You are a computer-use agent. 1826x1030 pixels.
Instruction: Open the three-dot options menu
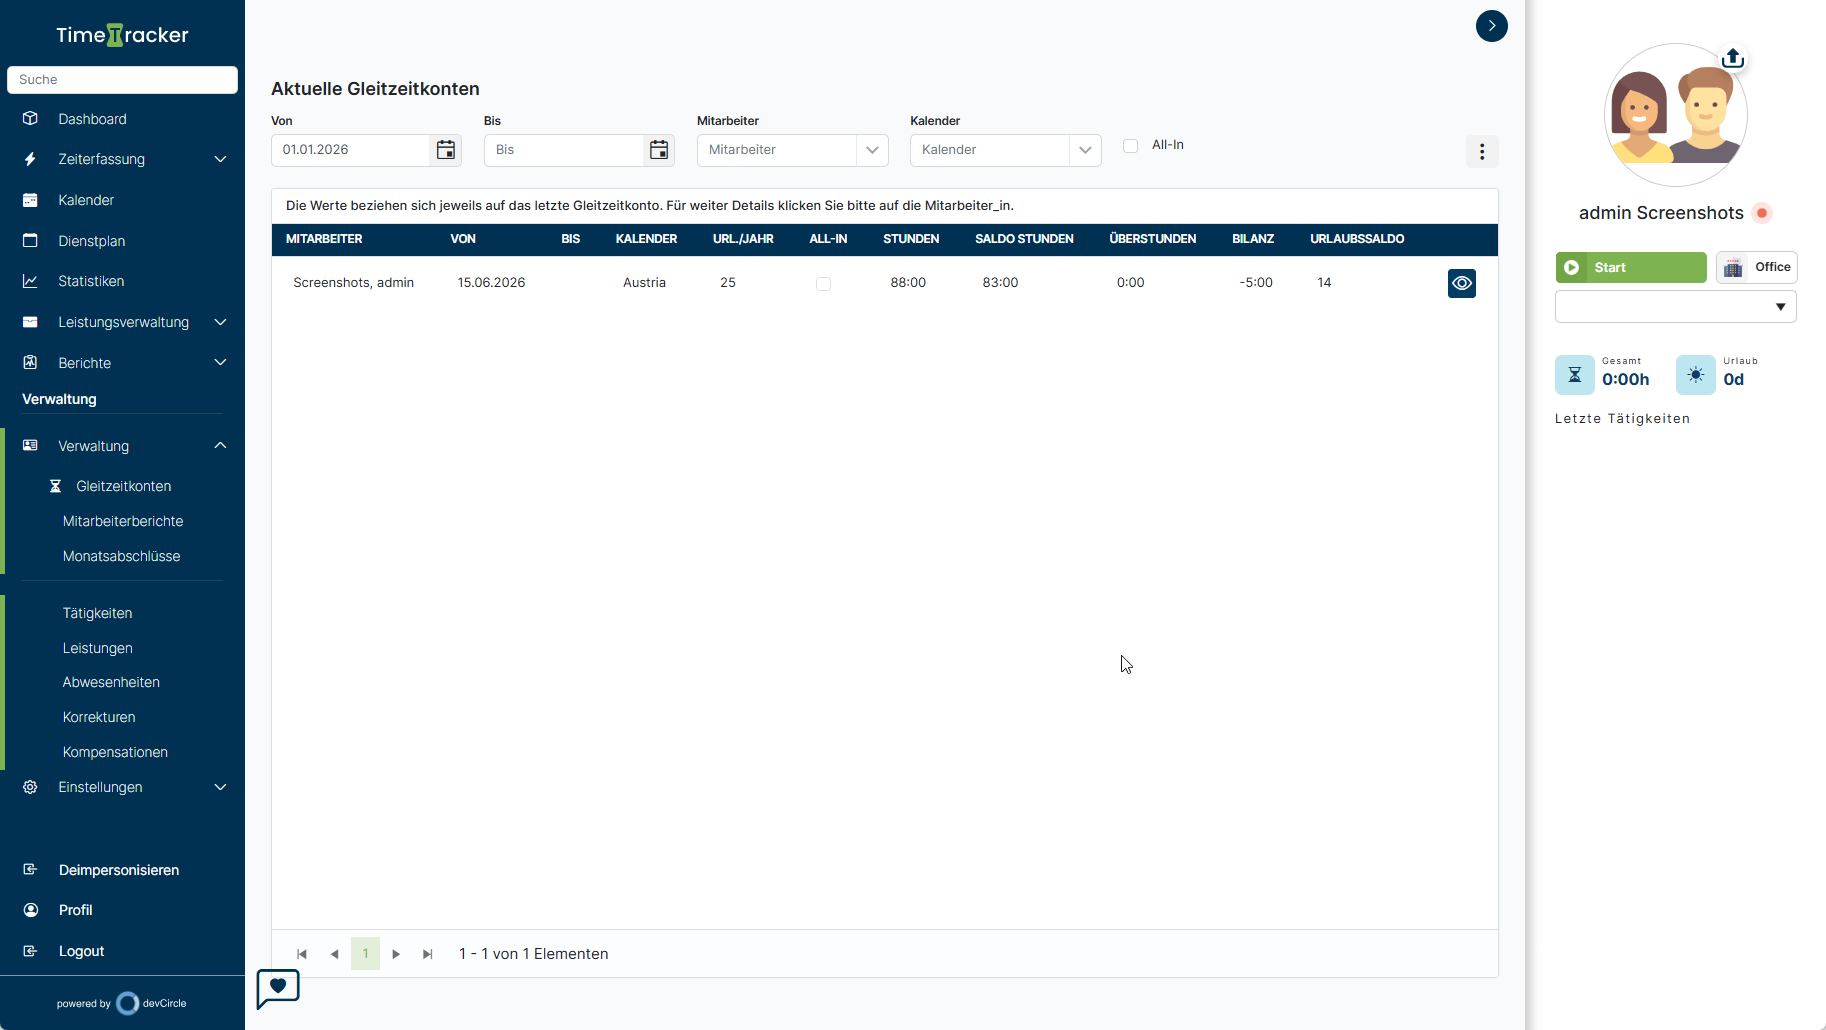coord(1482,152)
